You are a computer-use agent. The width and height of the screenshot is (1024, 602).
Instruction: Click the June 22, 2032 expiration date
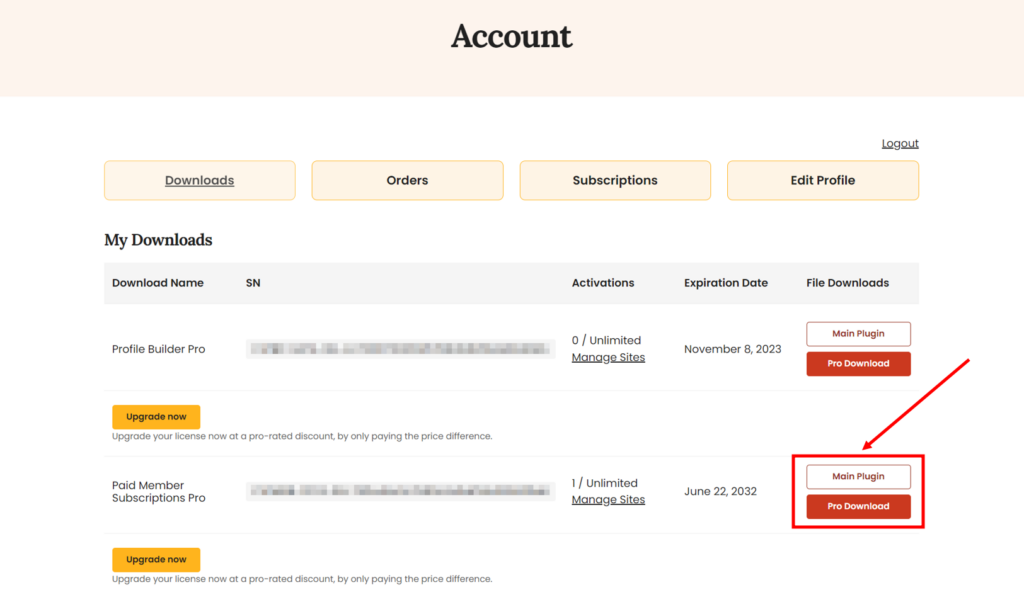coord(720,492)
